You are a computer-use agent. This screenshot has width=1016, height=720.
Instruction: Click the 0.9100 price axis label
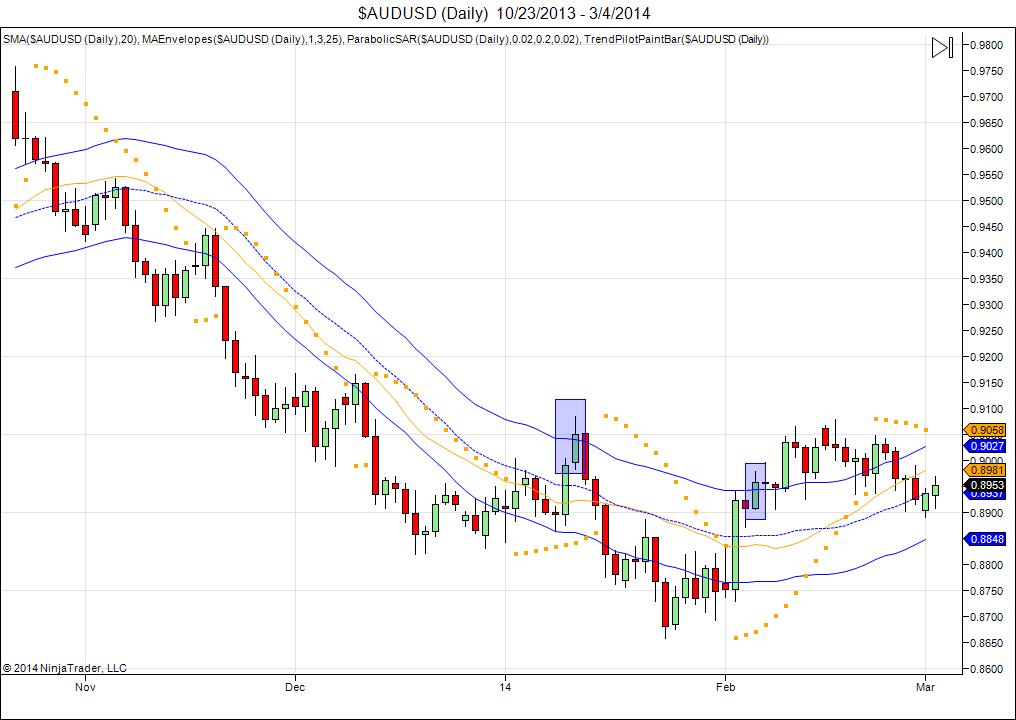pos(987,409)
